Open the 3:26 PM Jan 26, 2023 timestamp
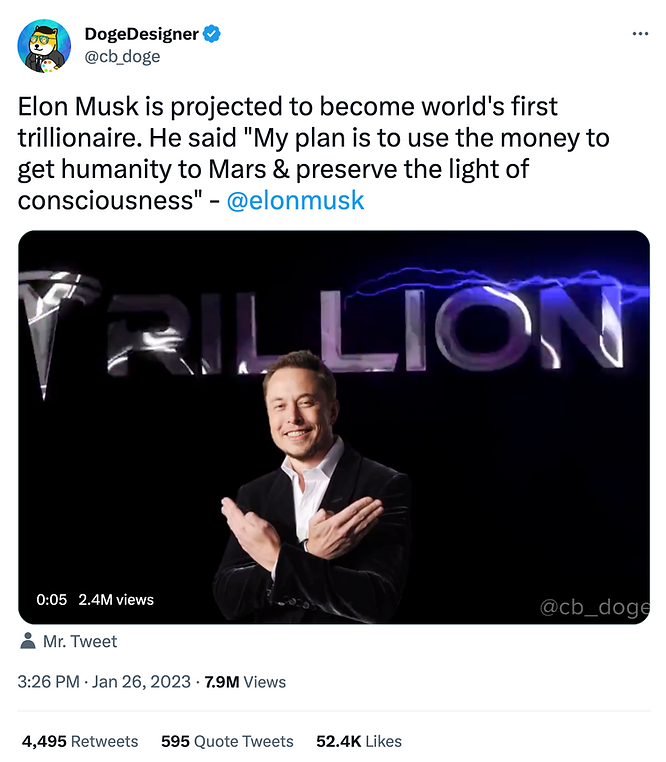Viewport: 666px width, 762px height. (x=104, y=682)
